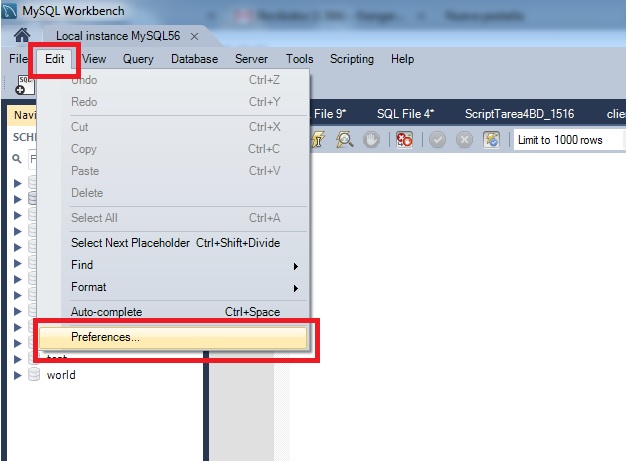Select the Navigator panel header

point(22,116)
